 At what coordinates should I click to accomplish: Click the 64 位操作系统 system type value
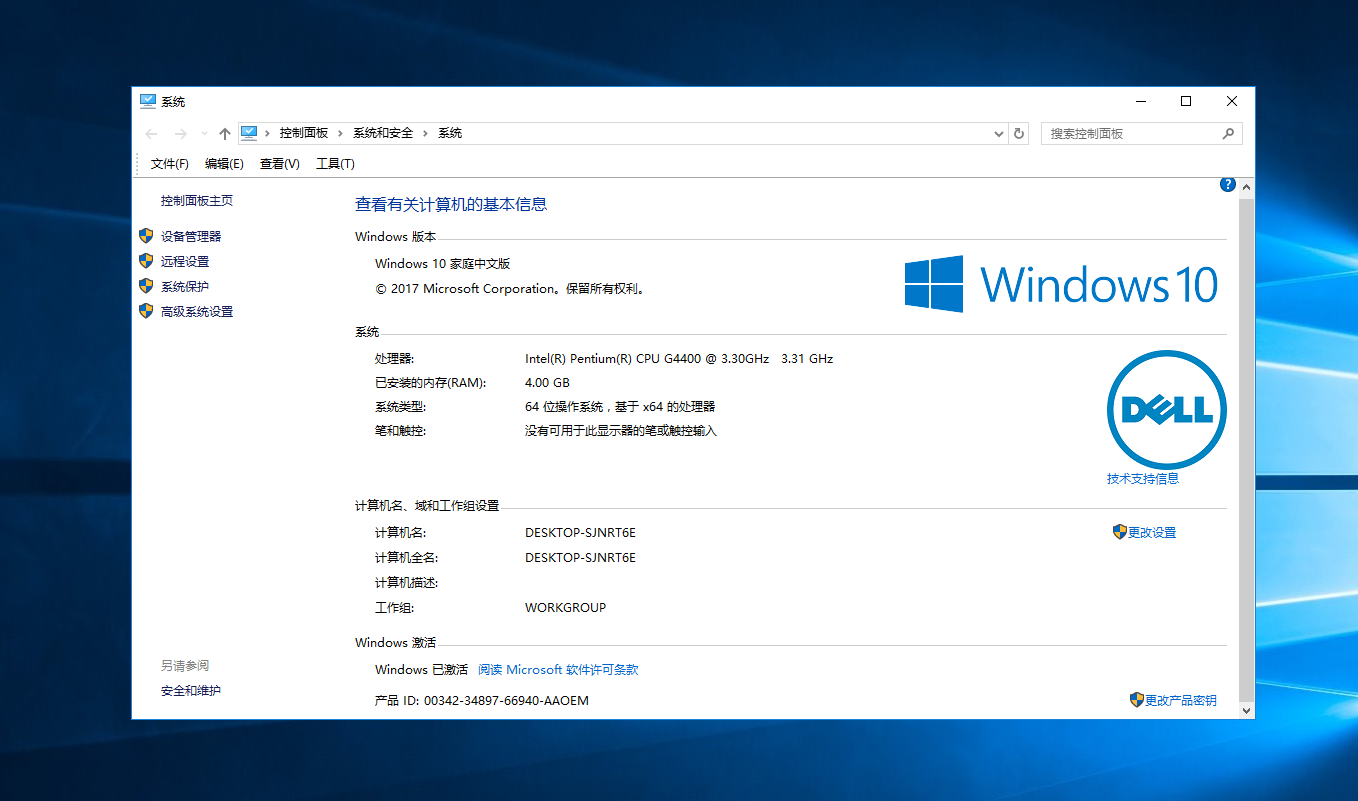coord(620,407)
